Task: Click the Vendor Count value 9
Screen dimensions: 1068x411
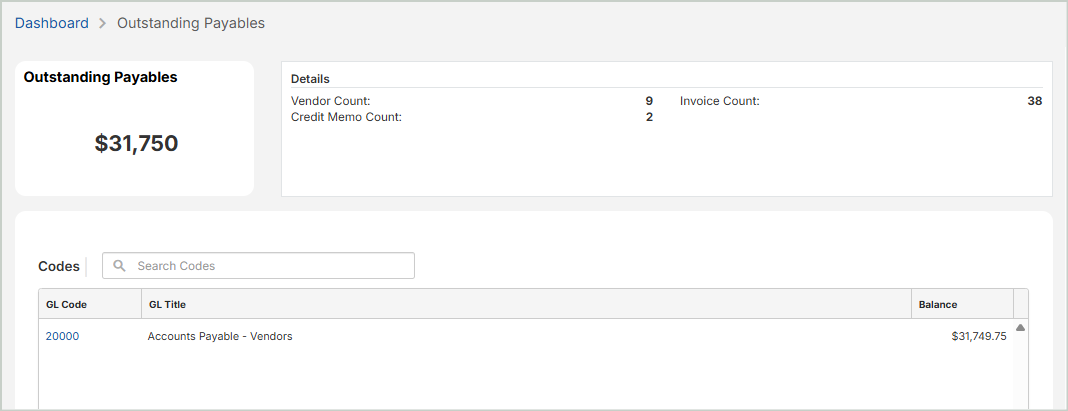Action: (649, 101)
